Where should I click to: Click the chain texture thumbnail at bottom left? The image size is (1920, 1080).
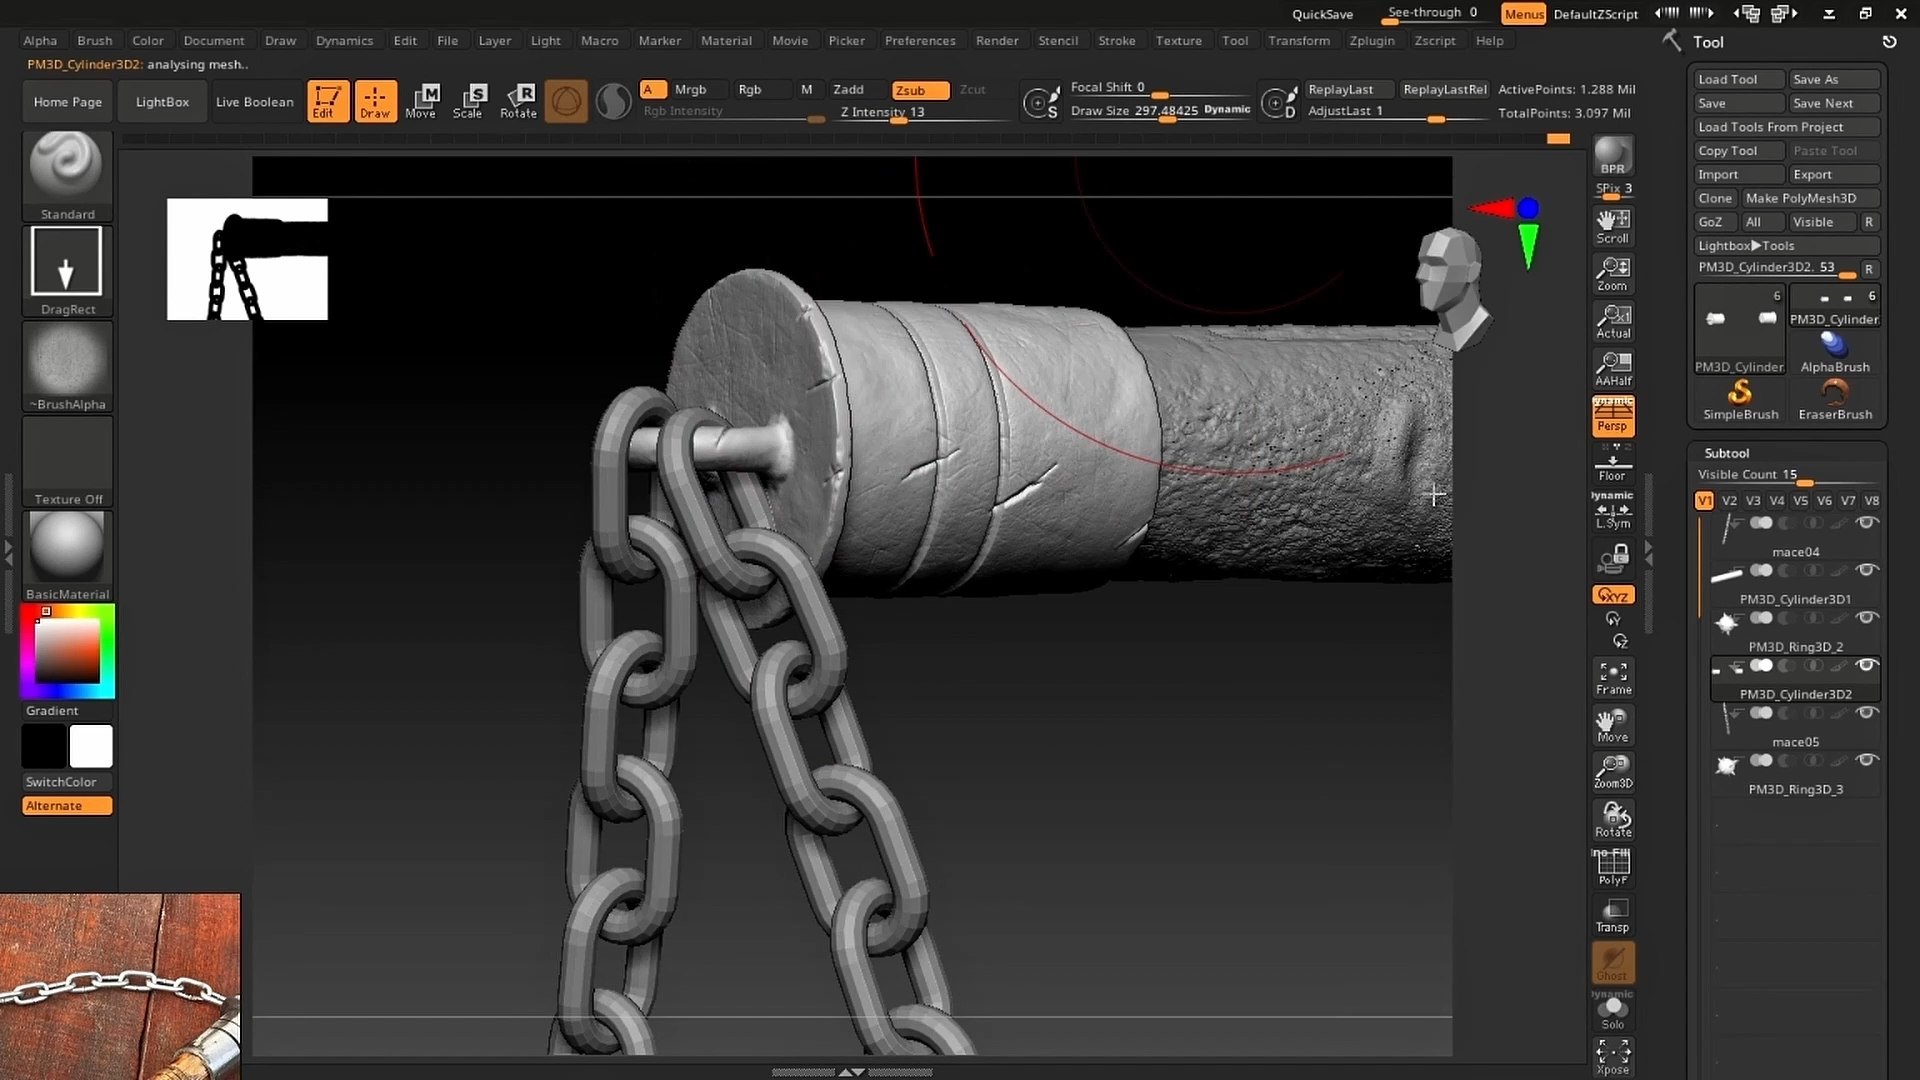click(119, 985)
